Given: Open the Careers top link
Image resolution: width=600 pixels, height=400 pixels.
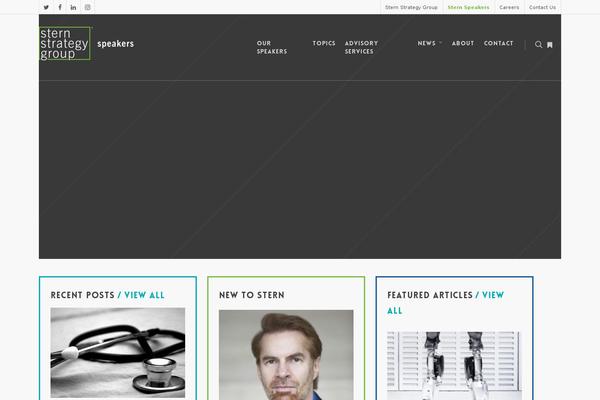Looking at the screenshot, I should pos(509,7).
